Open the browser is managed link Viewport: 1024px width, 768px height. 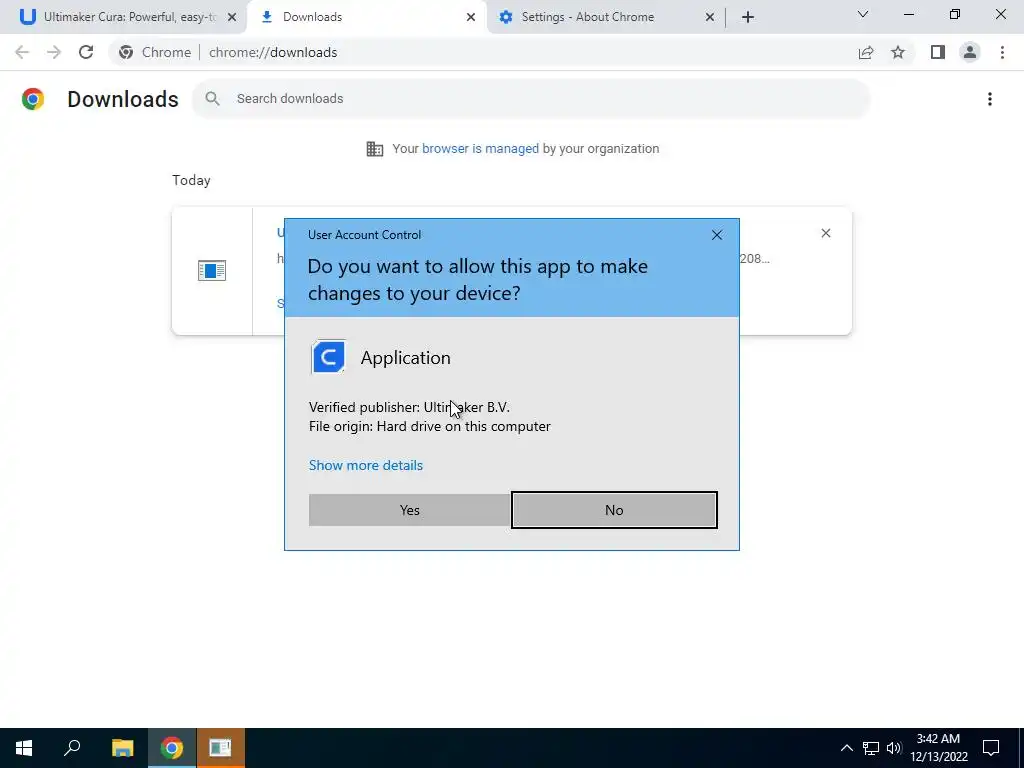(x=480, y=149)
